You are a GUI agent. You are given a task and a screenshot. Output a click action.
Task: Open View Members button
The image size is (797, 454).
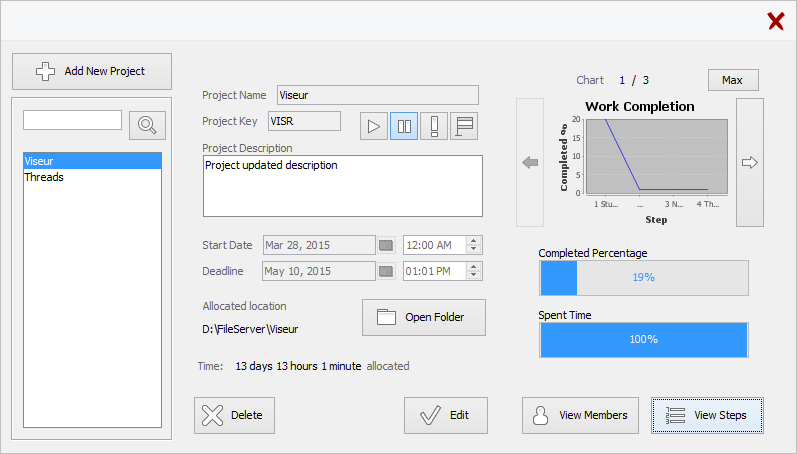[580, 415]
